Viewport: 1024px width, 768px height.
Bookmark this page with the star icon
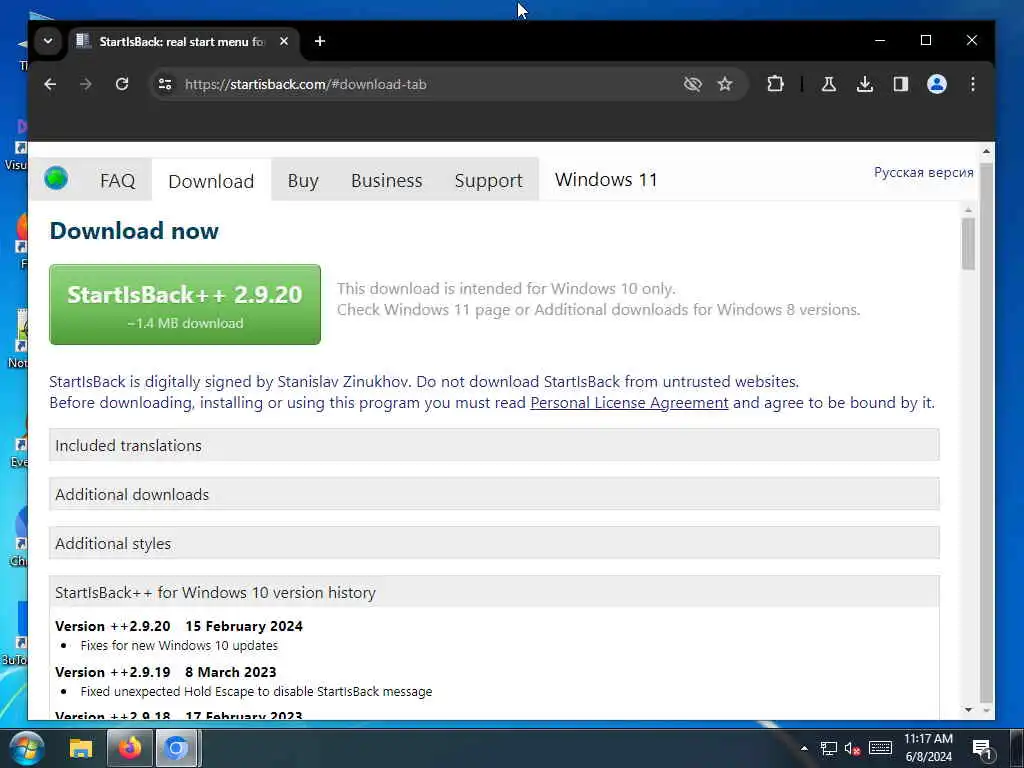click(725, 84)
